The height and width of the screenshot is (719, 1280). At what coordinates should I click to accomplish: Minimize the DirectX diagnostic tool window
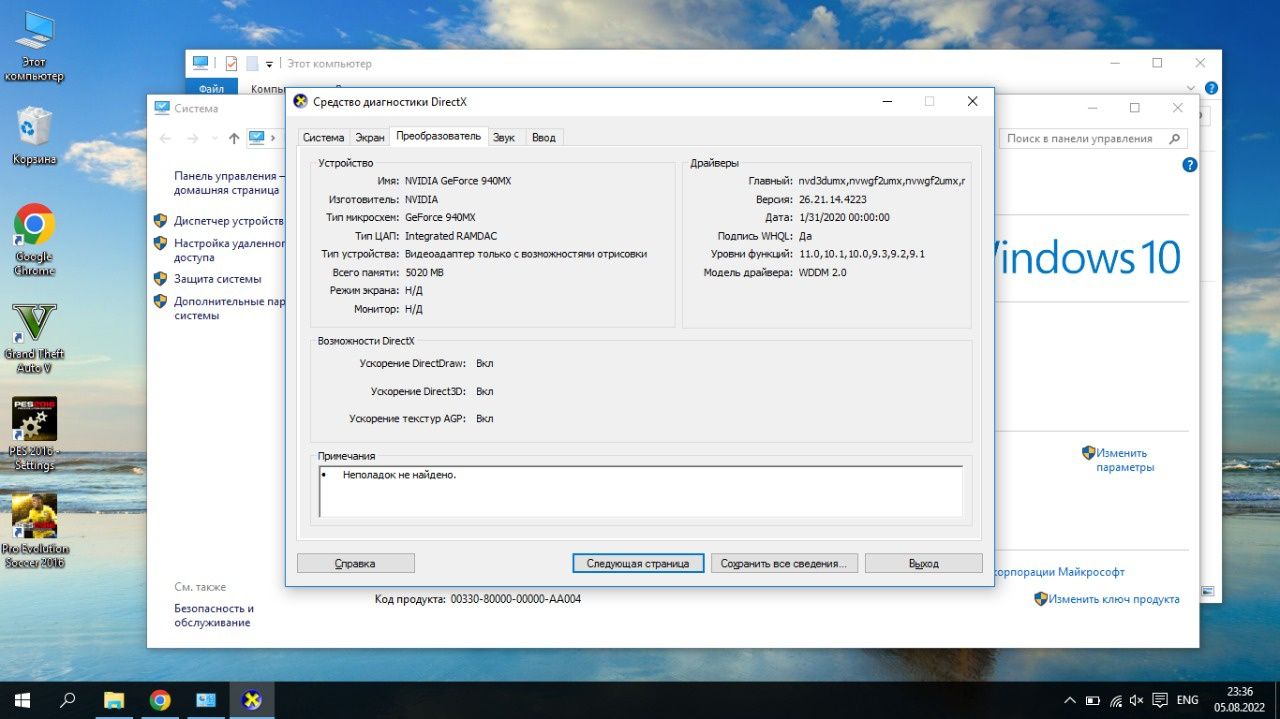[886, 101]
